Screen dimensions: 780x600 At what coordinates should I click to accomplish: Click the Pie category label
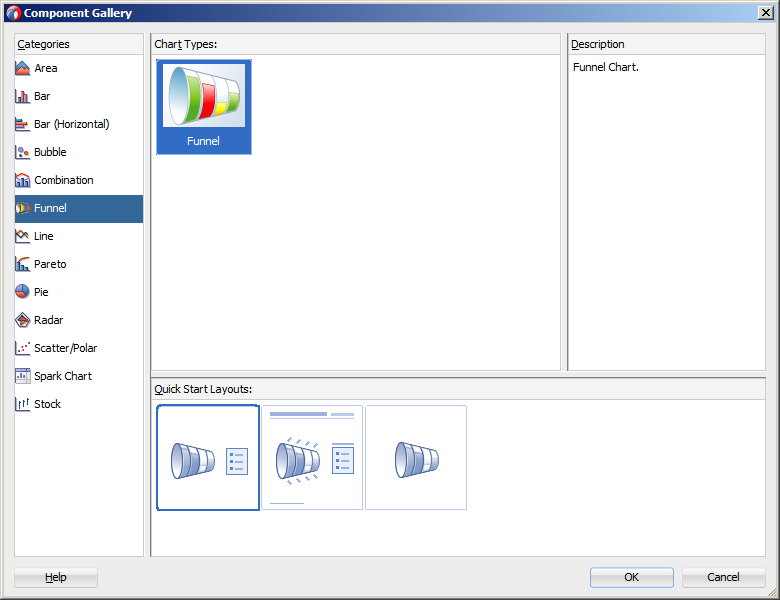[41, 292]
